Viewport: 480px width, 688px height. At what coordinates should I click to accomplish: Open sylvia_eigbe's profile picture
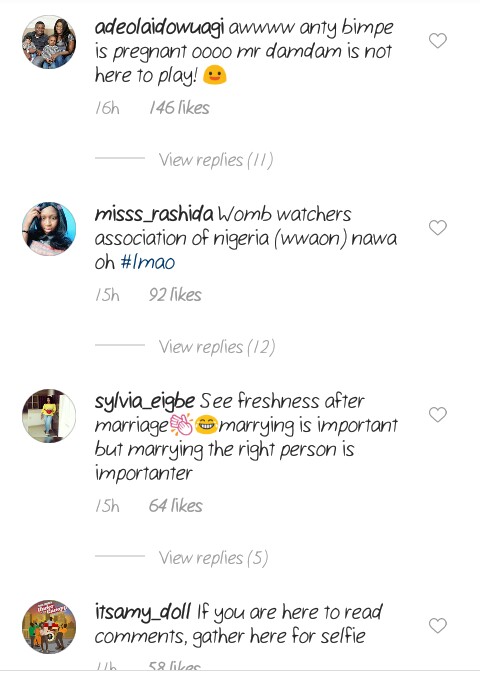[x=49, y=416]
